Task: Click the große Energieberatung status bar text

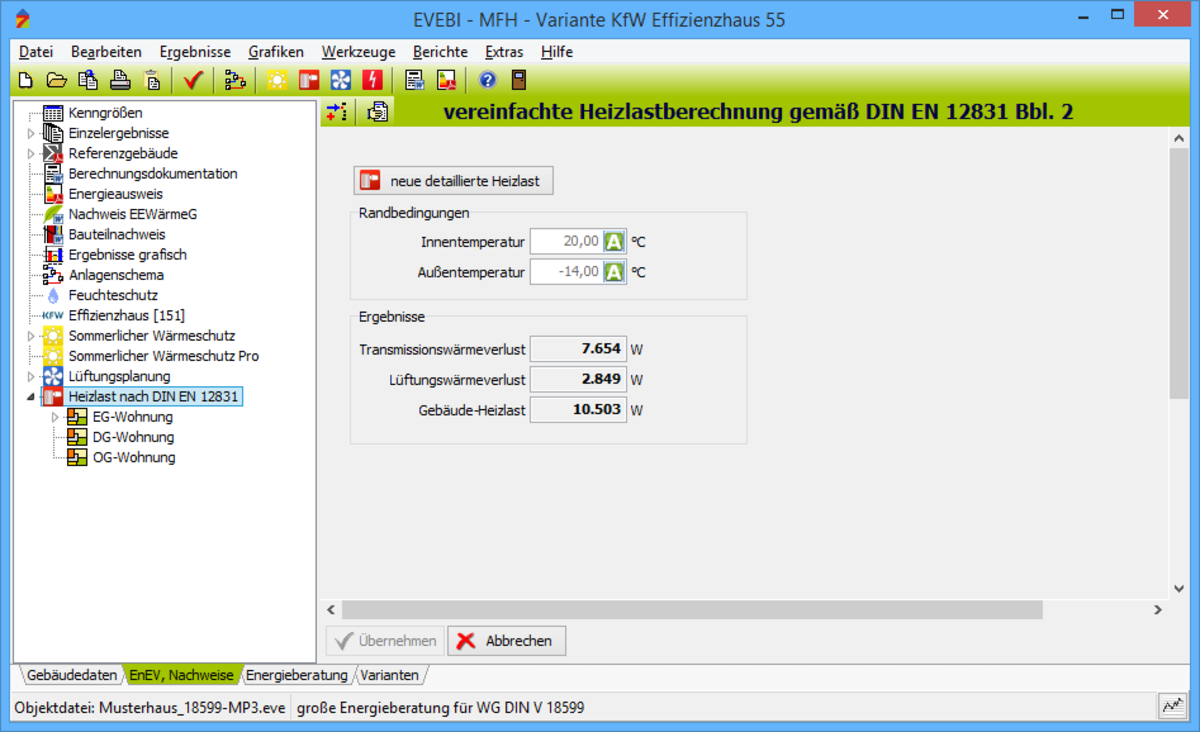Action: (441, 708)
